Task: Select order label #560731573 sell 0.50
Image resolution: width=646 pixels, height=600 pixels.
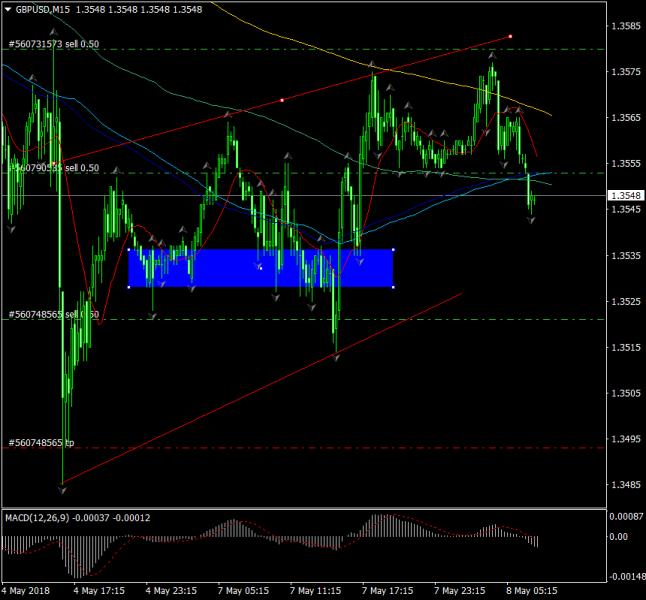Action: 54,44
